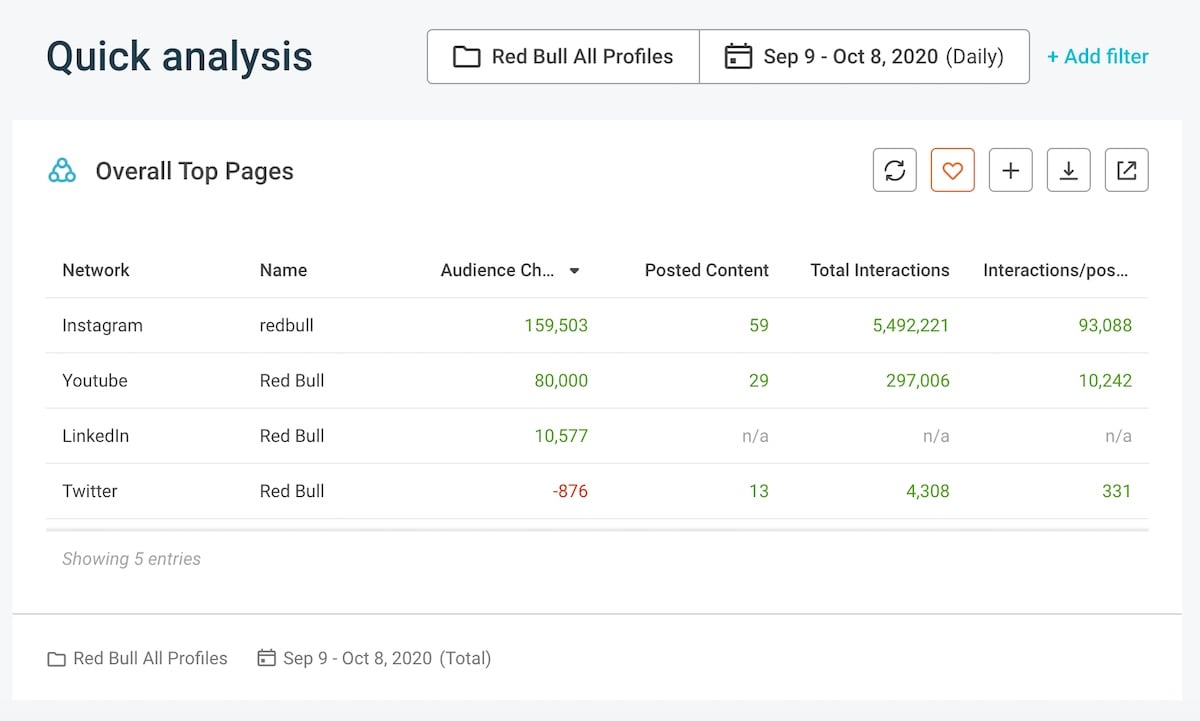Click the footer Sep 9 - Oct 8, 2020 (Total) label
Viewport: 1200px width, 721px height.
click(387, 658)
